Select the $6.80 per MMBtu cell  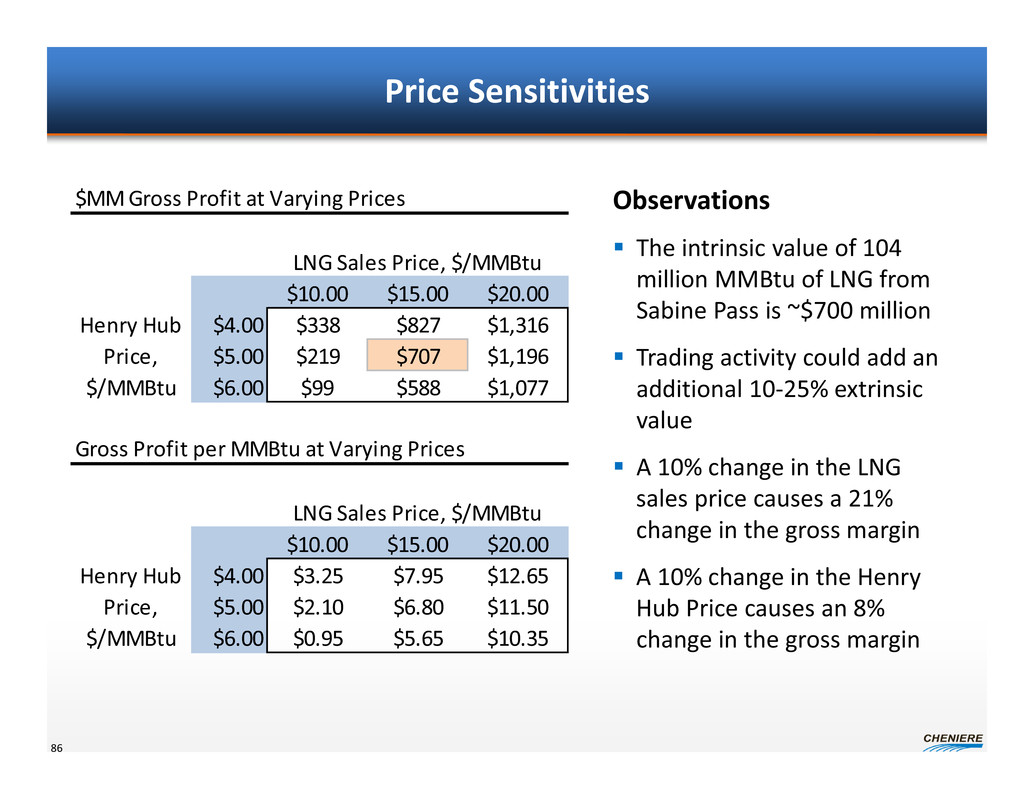[x=416, y=607]
